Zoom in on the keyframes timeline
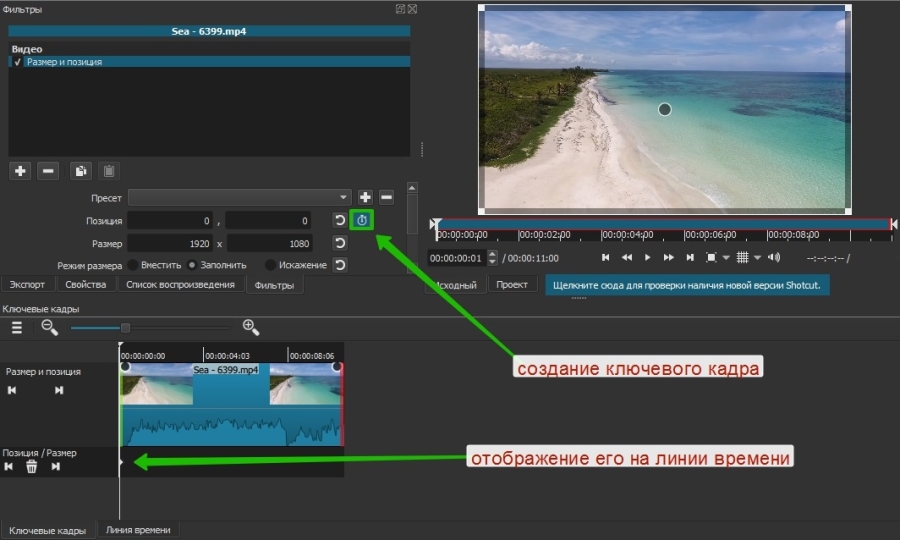This screenshot has width=900, height=540. [251, 327]
